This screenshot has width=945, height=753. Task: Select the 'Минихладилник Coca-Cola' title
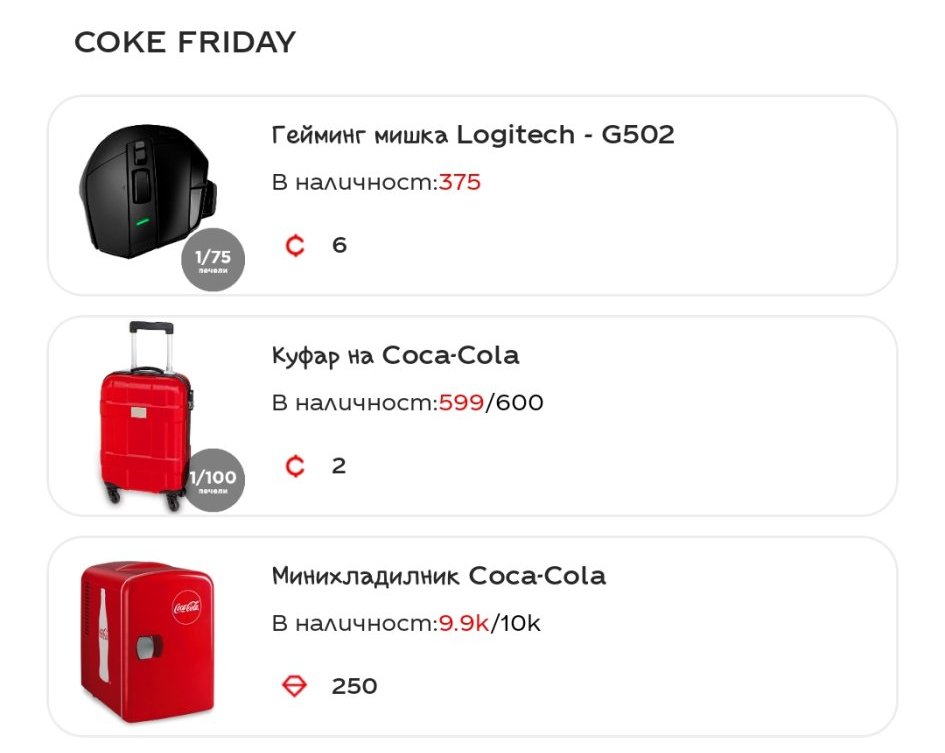pos(438,576)
